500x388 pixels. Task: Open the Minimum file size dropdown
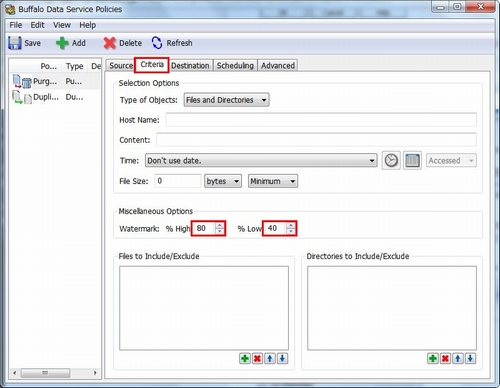click(x=273, y=181)
